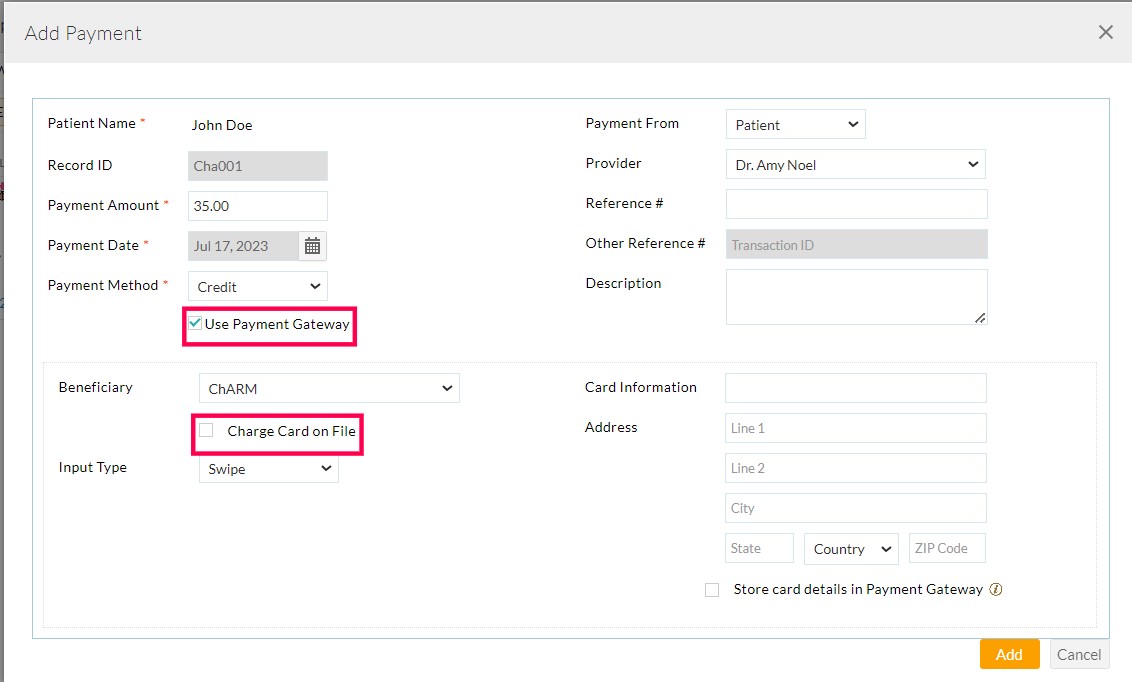Focus the Reference # input field
The height and width of the screenshot is (682, 1132).
856,204
